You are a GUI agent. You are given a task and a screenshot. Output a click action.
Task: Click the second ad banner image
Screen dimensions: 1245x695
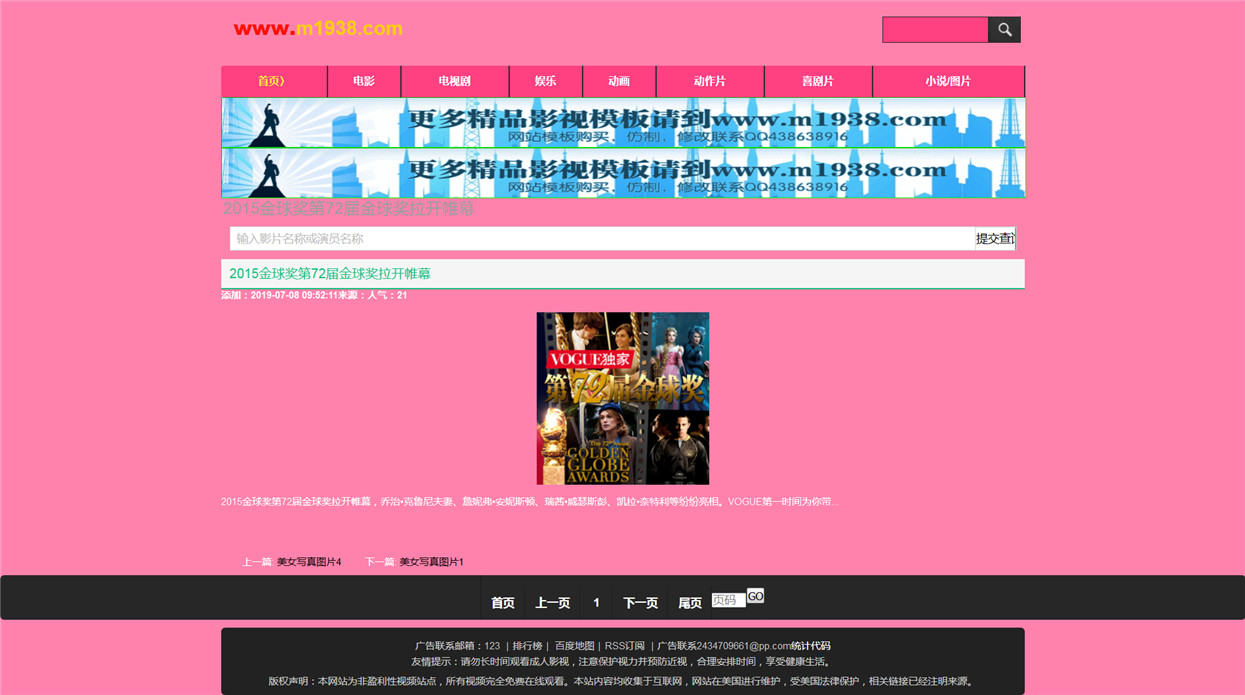point(623,173)
